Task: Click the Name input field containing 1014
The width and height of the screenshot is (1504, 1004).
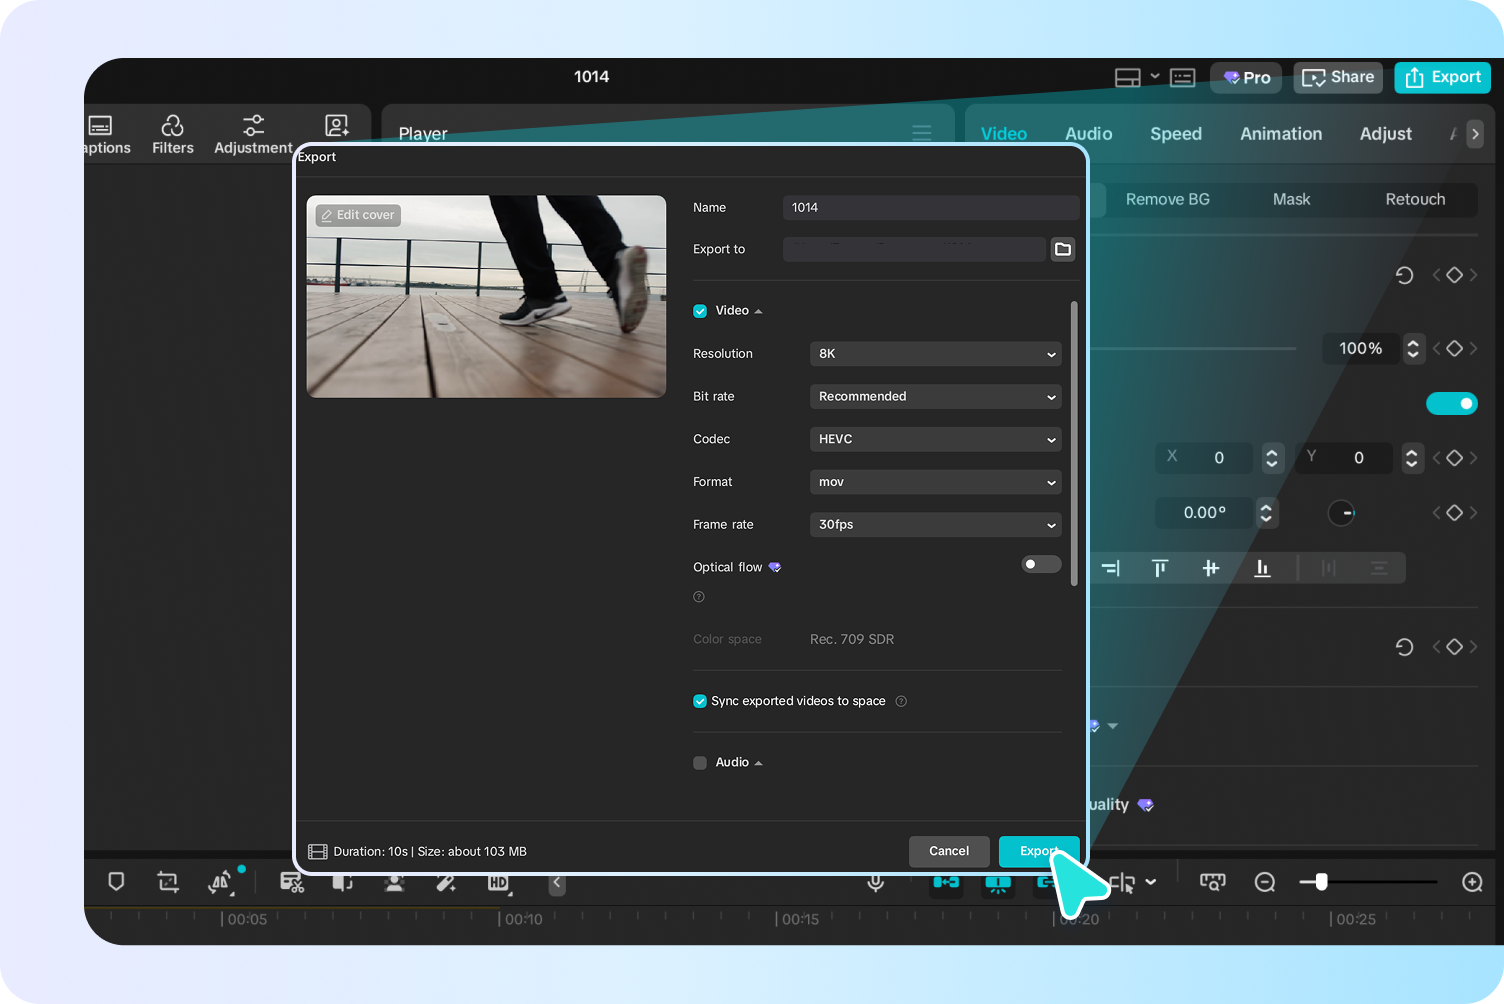Action: (930, 208)
